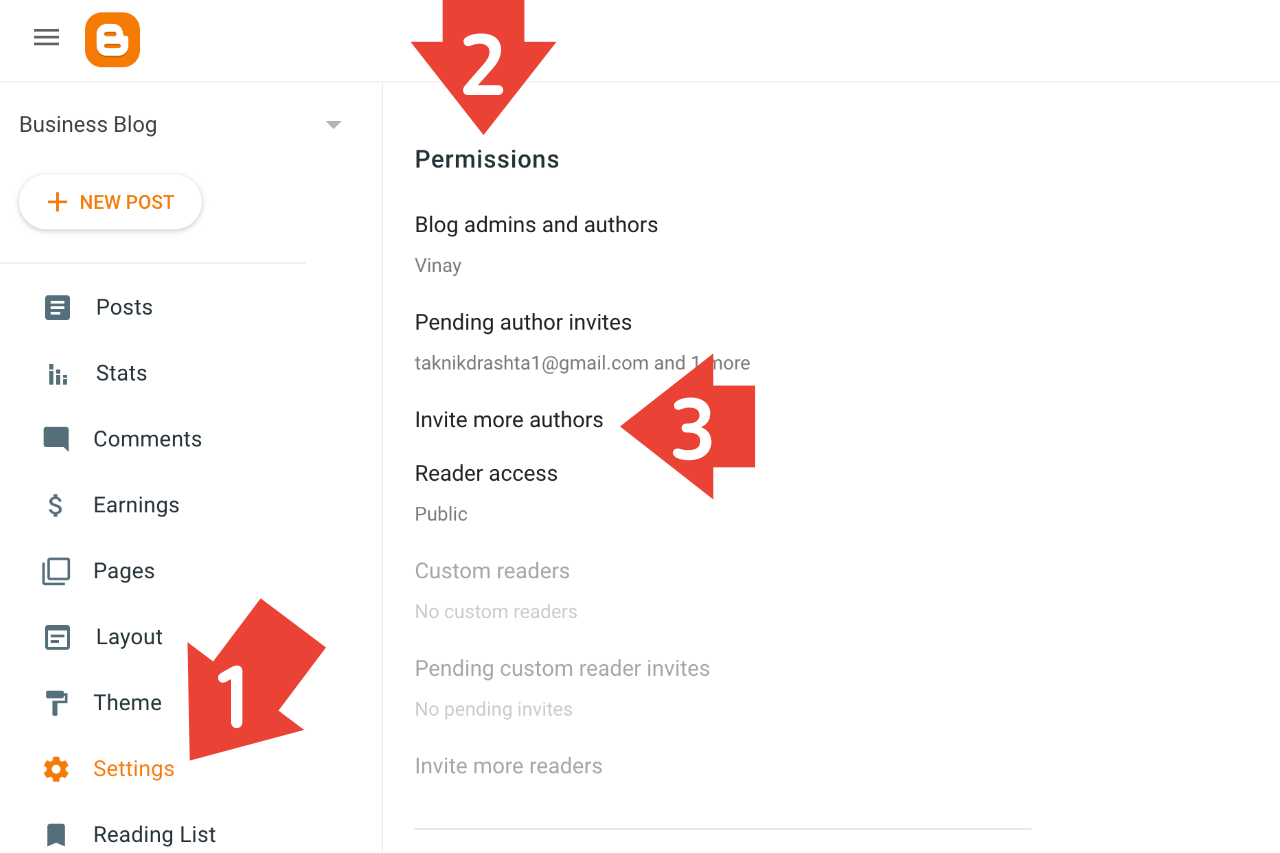This screenshot has height=853, width=1280.
Task: Change the Reader access setting
Action: coord(486,492)
